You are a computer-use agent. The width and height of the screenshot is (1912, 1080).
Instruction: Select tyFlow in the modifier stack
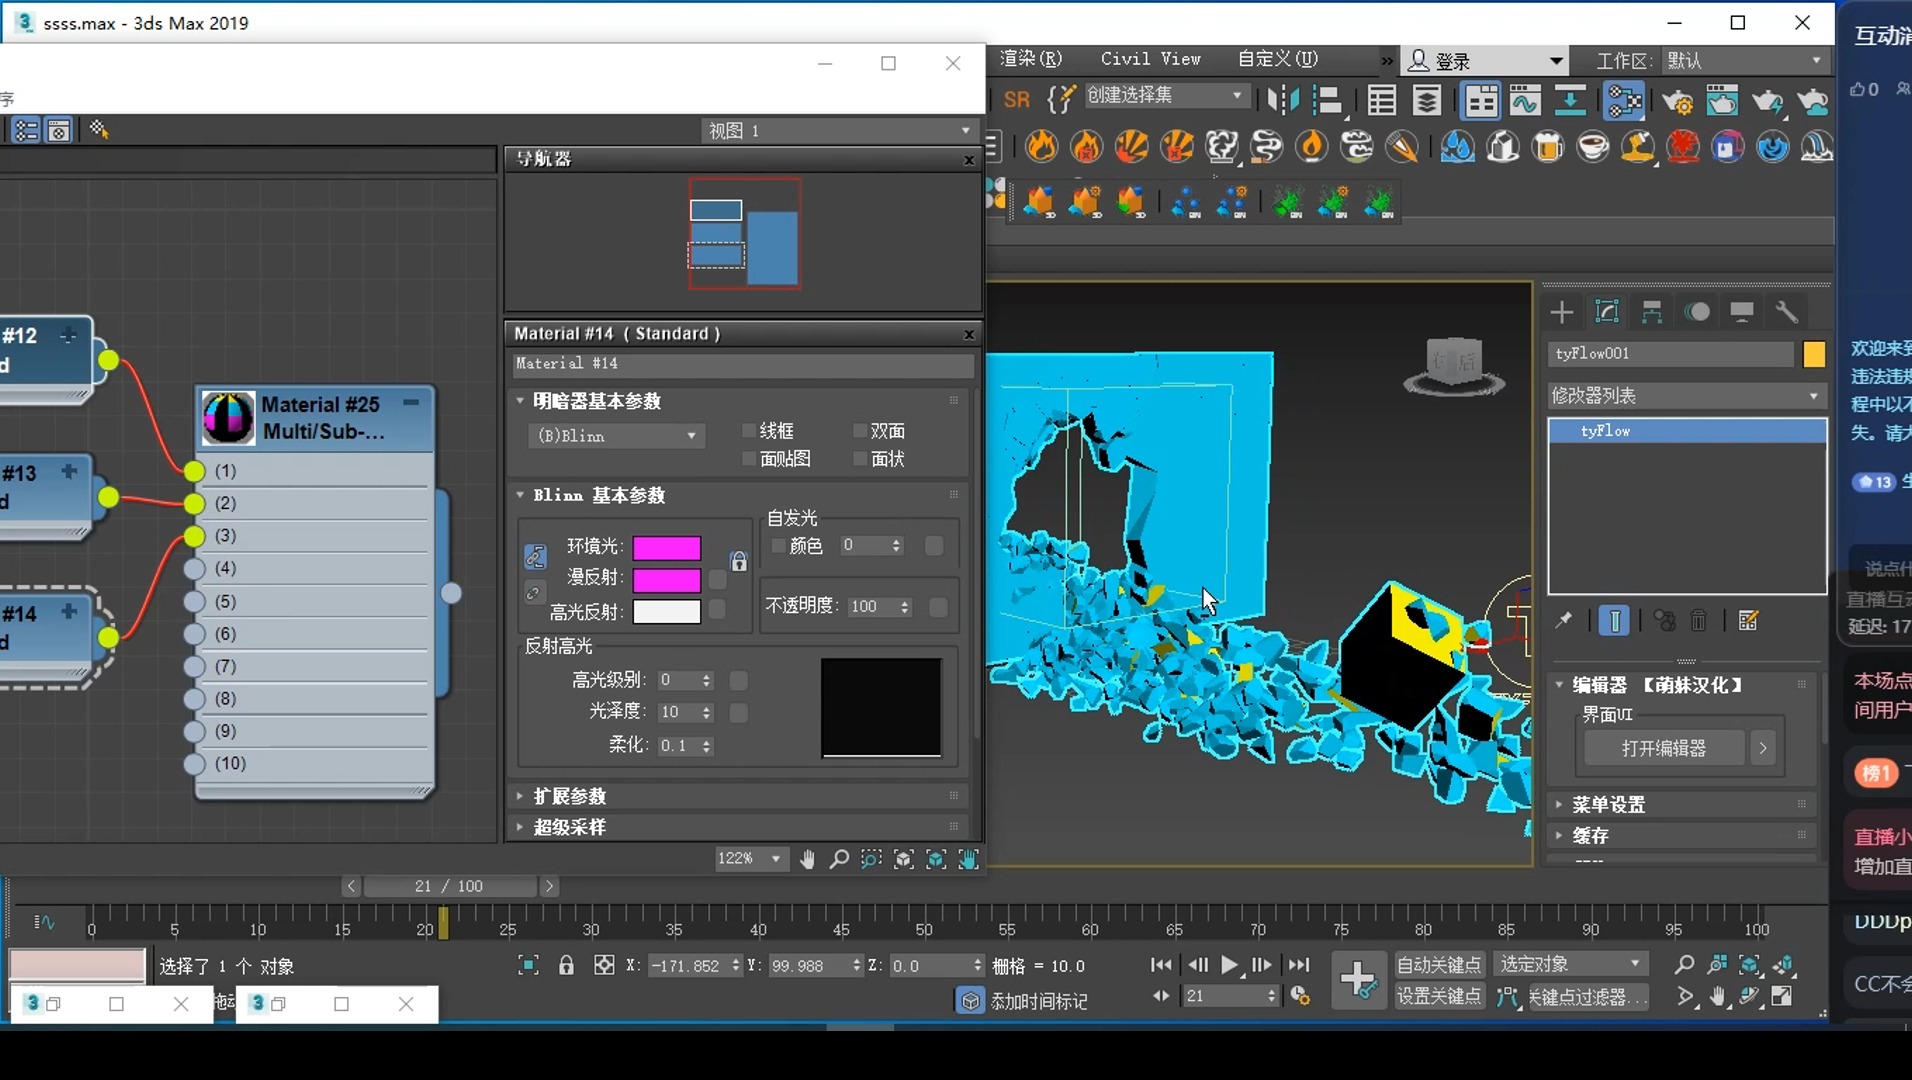pos(1604,430)
